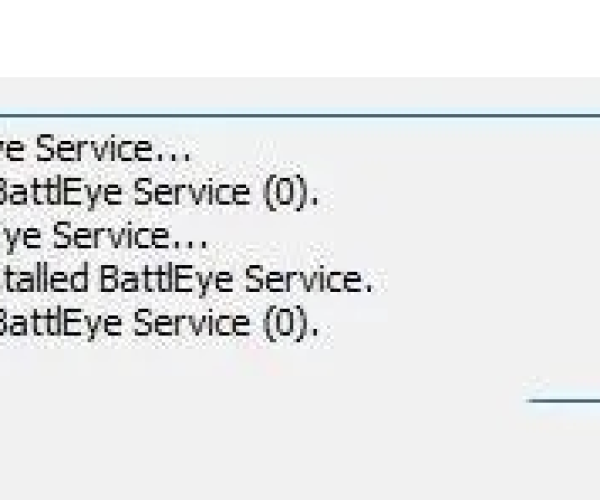This screenshot has height=500, width=600.
Task: Click the "(0)." code in the last line
Action: [292, 323]
